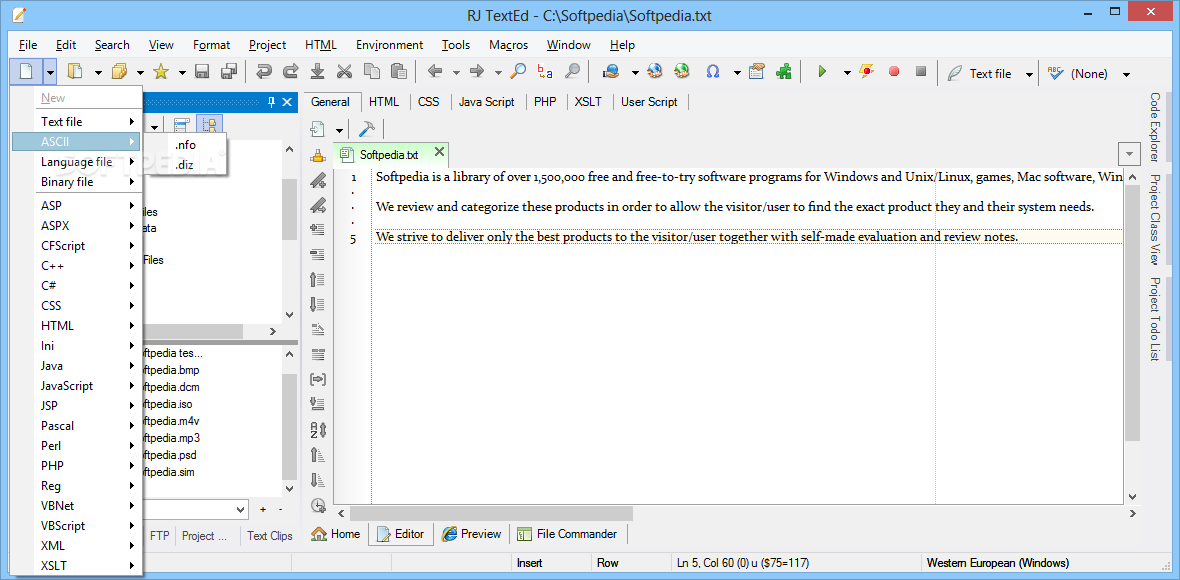Click the Omega special characters icon
This screenshot has height=580, width=1180.
[713, 72]
